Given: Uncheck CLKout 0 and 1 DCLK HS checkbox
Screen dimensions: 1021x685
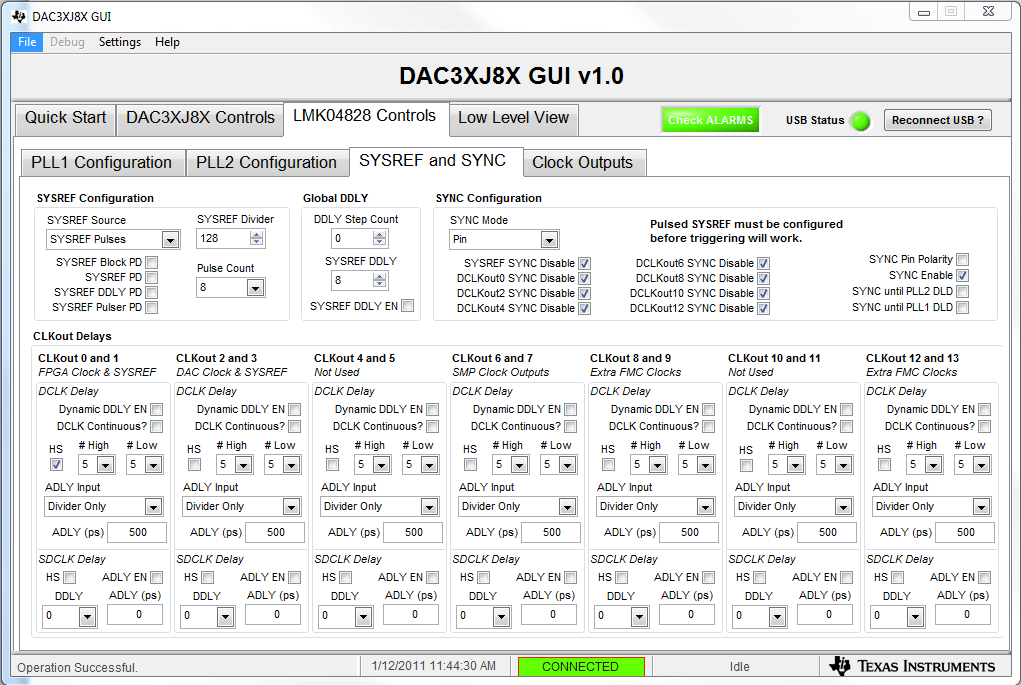Looking at the screenshot, I should point(57,464).
